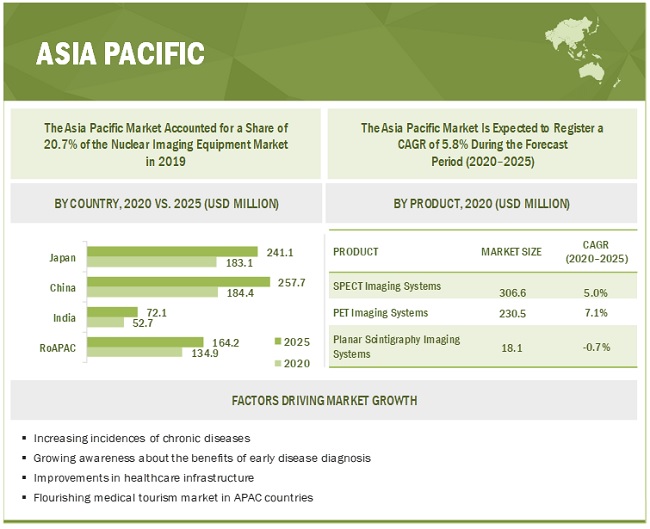
Task: Select the By Country 2020 vs. 2025 header
Action: pyautogui.click(x=166, y=203)
